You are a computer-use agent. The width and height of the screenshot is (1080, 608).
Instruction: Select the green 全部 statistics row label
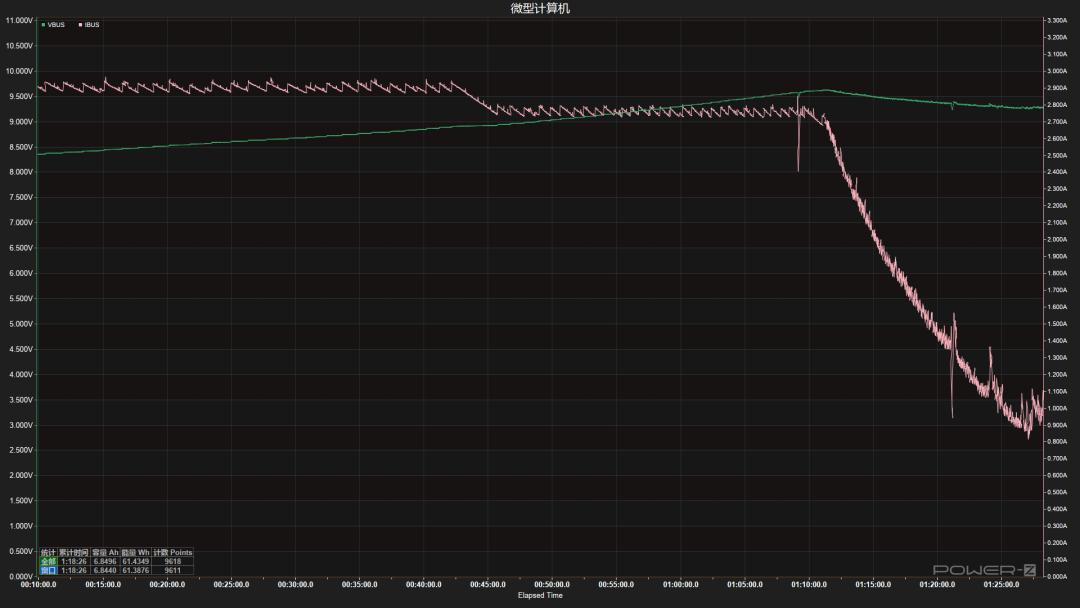[x=48, y=561]
